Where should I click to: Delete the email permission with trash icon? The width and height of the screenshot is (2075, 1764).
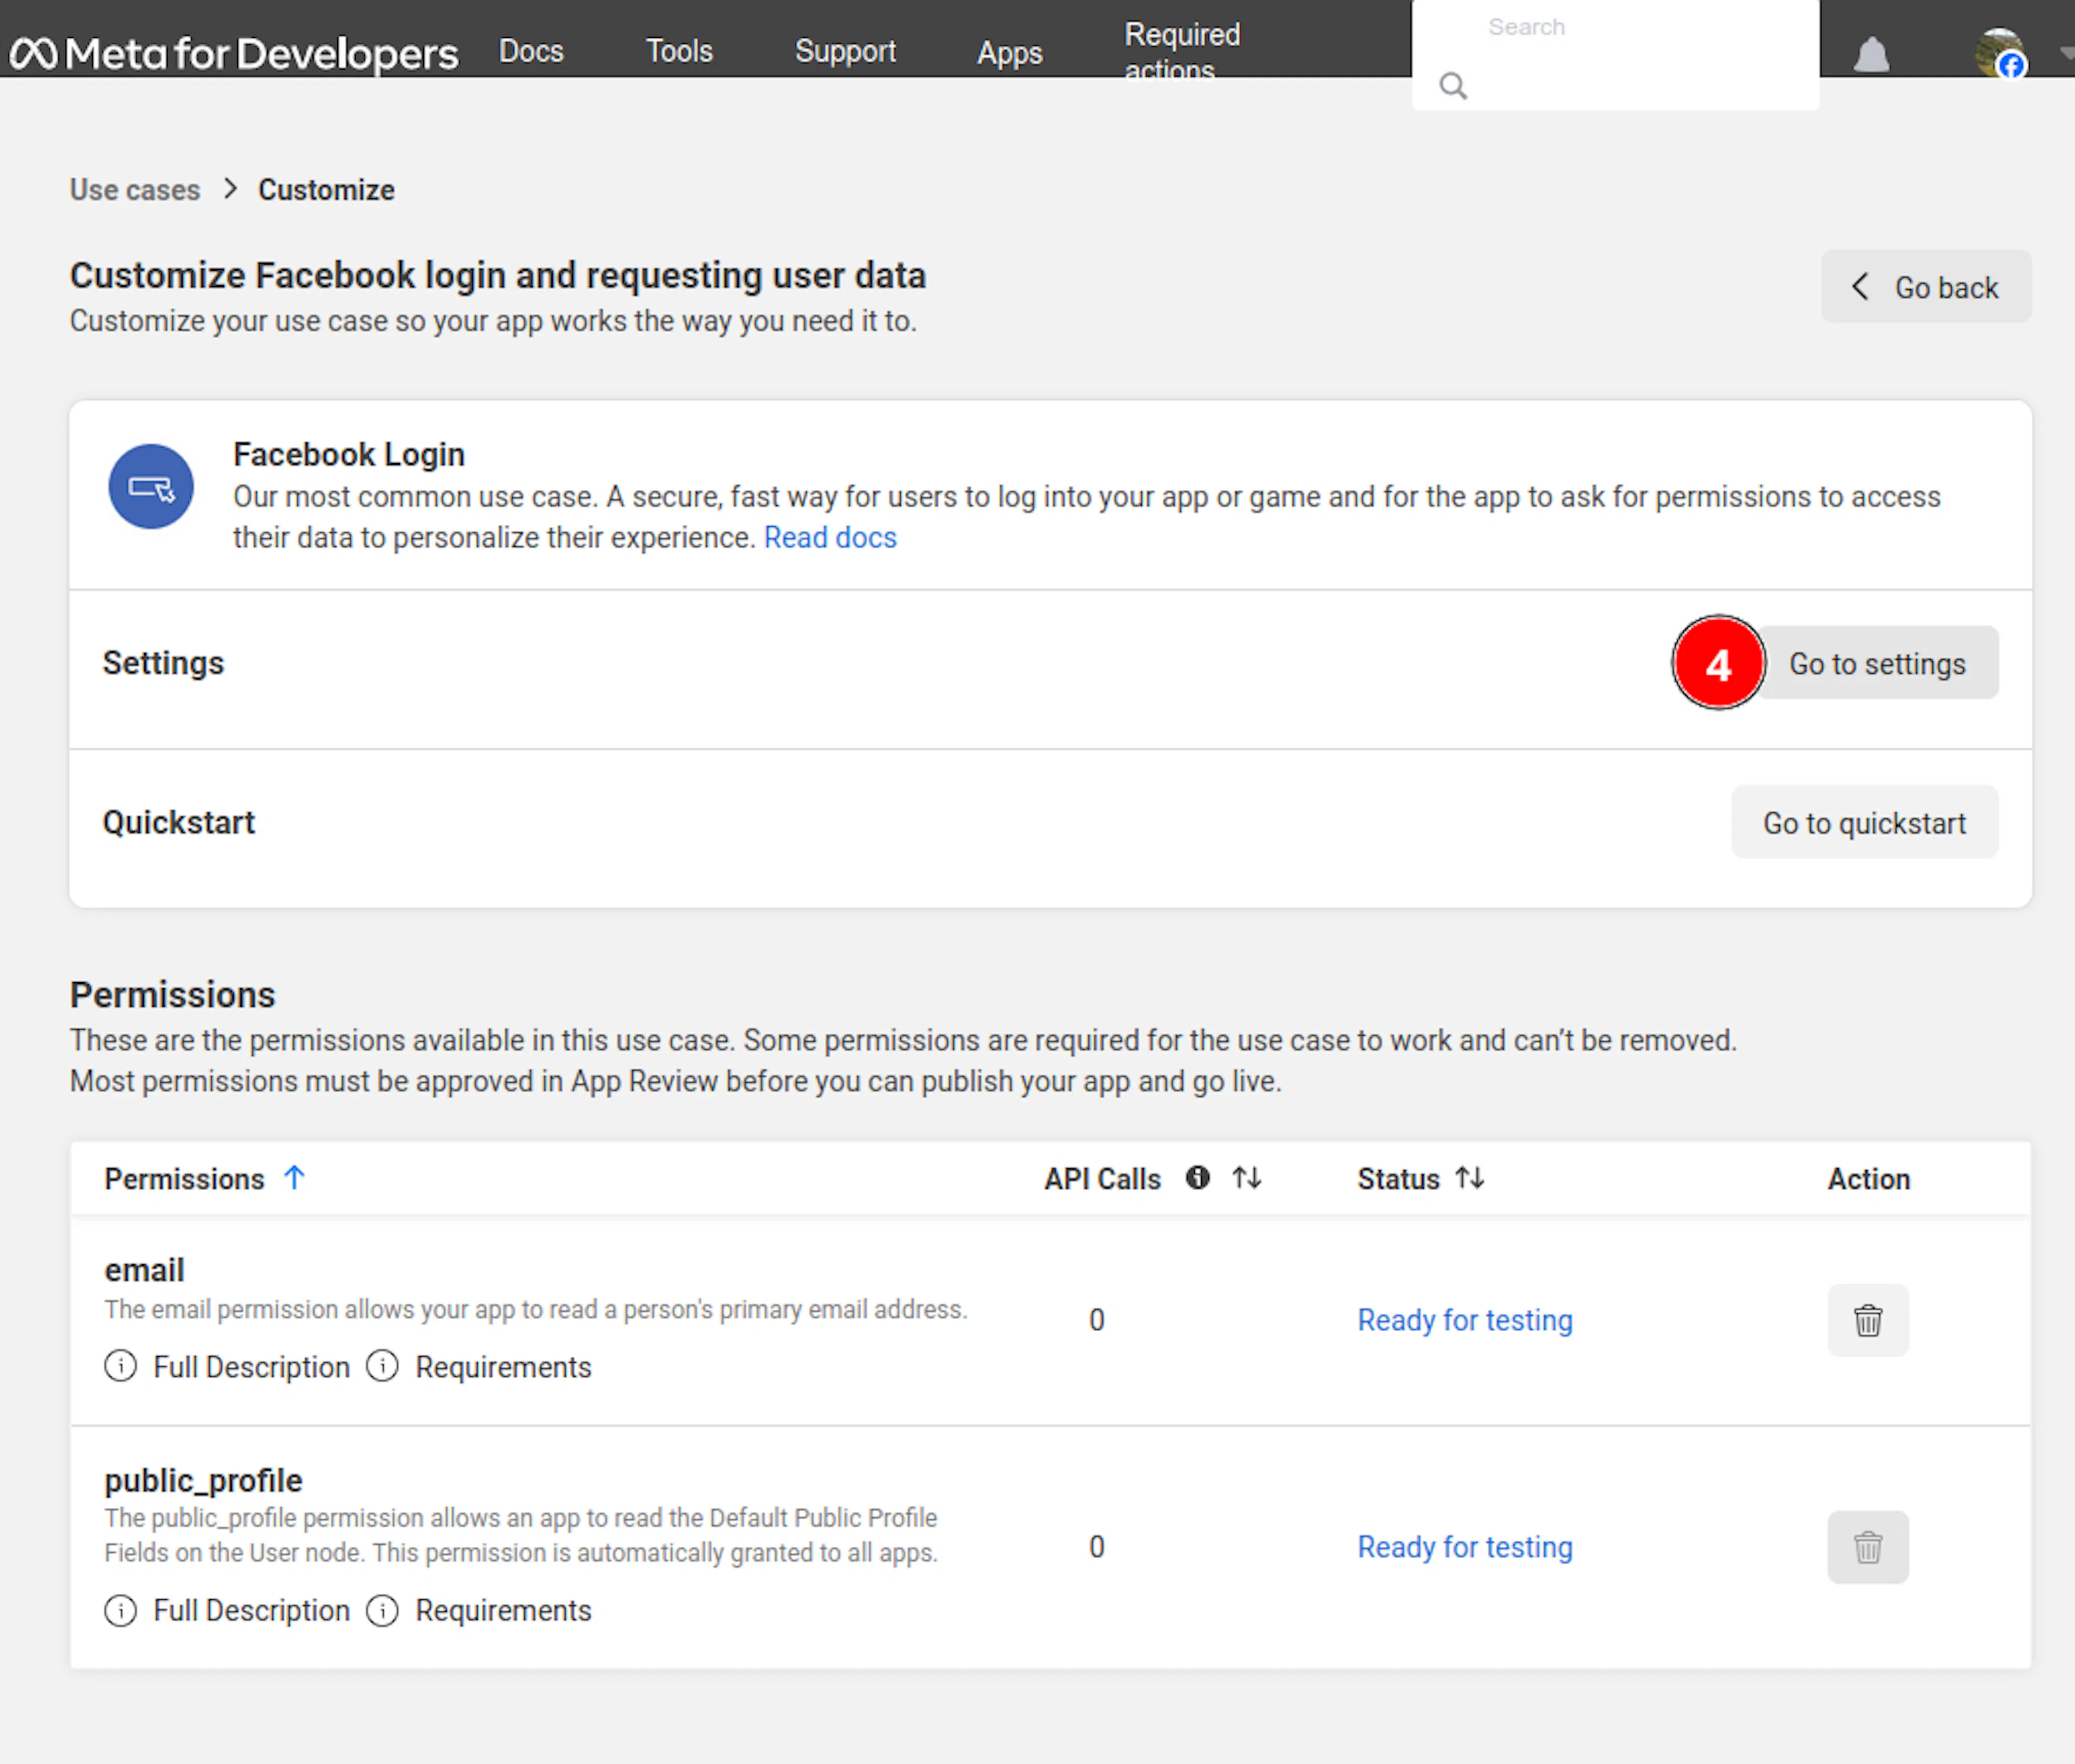(1868, 1320)
